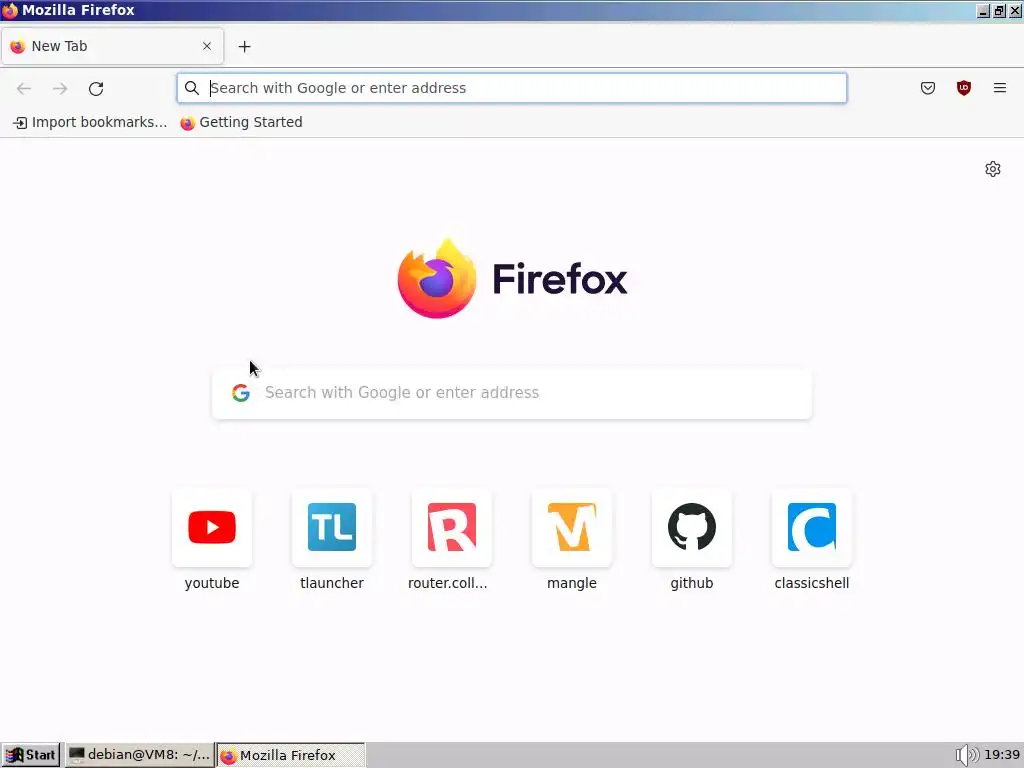
Task: Go back one page
Action: click(24, 88)
